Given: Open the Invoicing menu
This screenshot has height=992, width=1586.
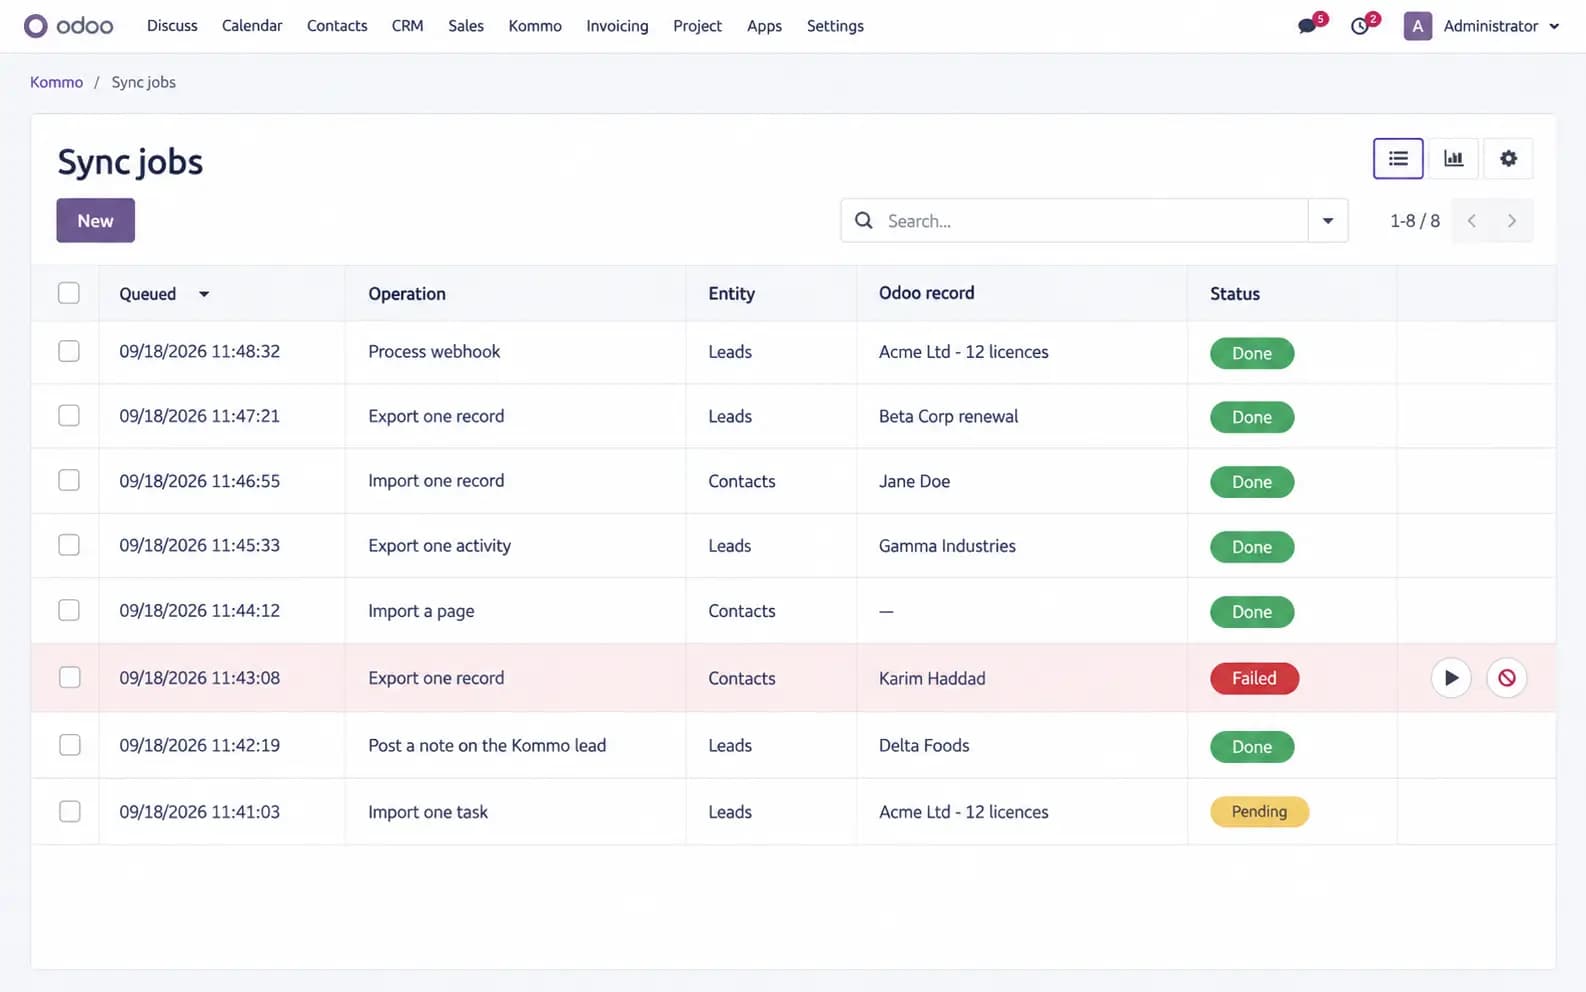Looking at the screenshot, I should (617, 26).
